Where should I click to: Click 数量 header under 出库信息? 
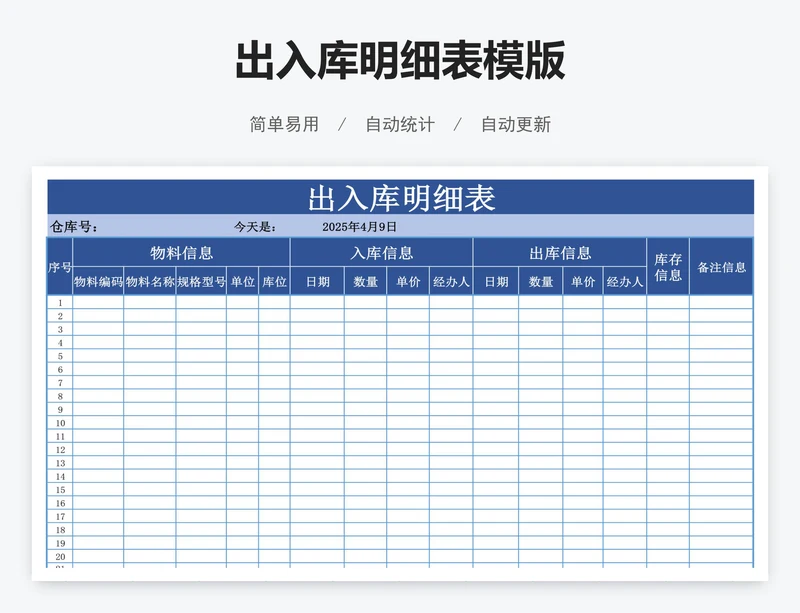click(x=540, y=281)
